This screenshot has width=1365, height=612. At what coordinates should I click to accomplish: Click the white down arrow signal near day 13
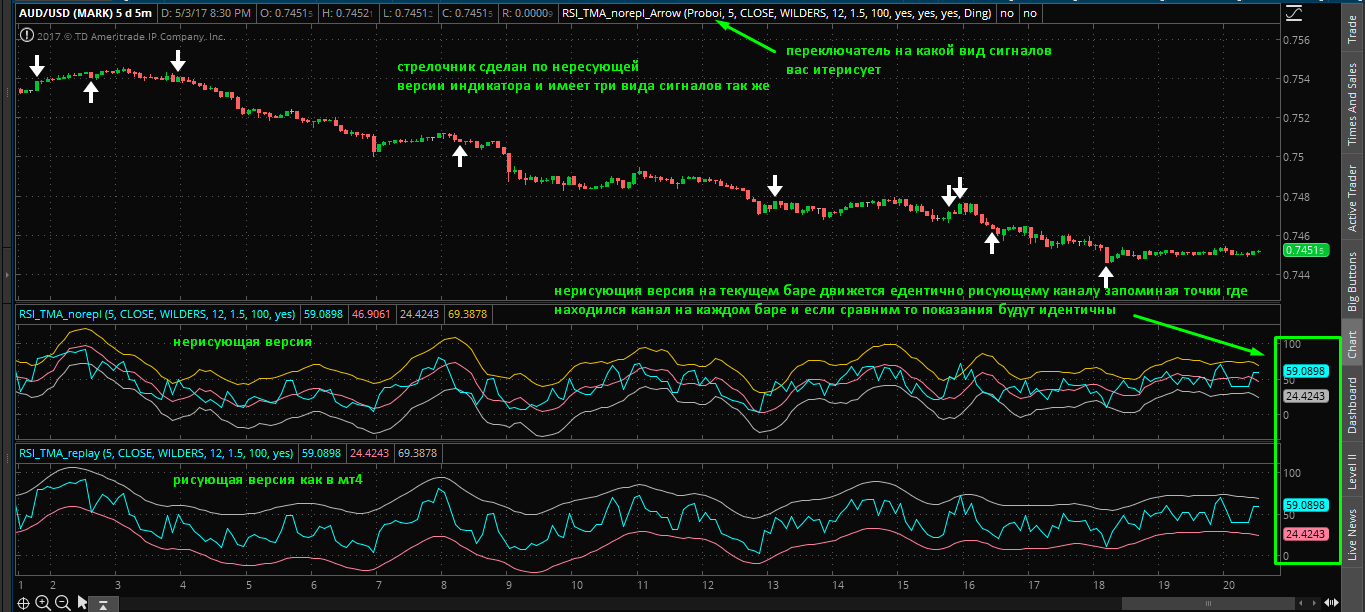click(x=775, y=185)
